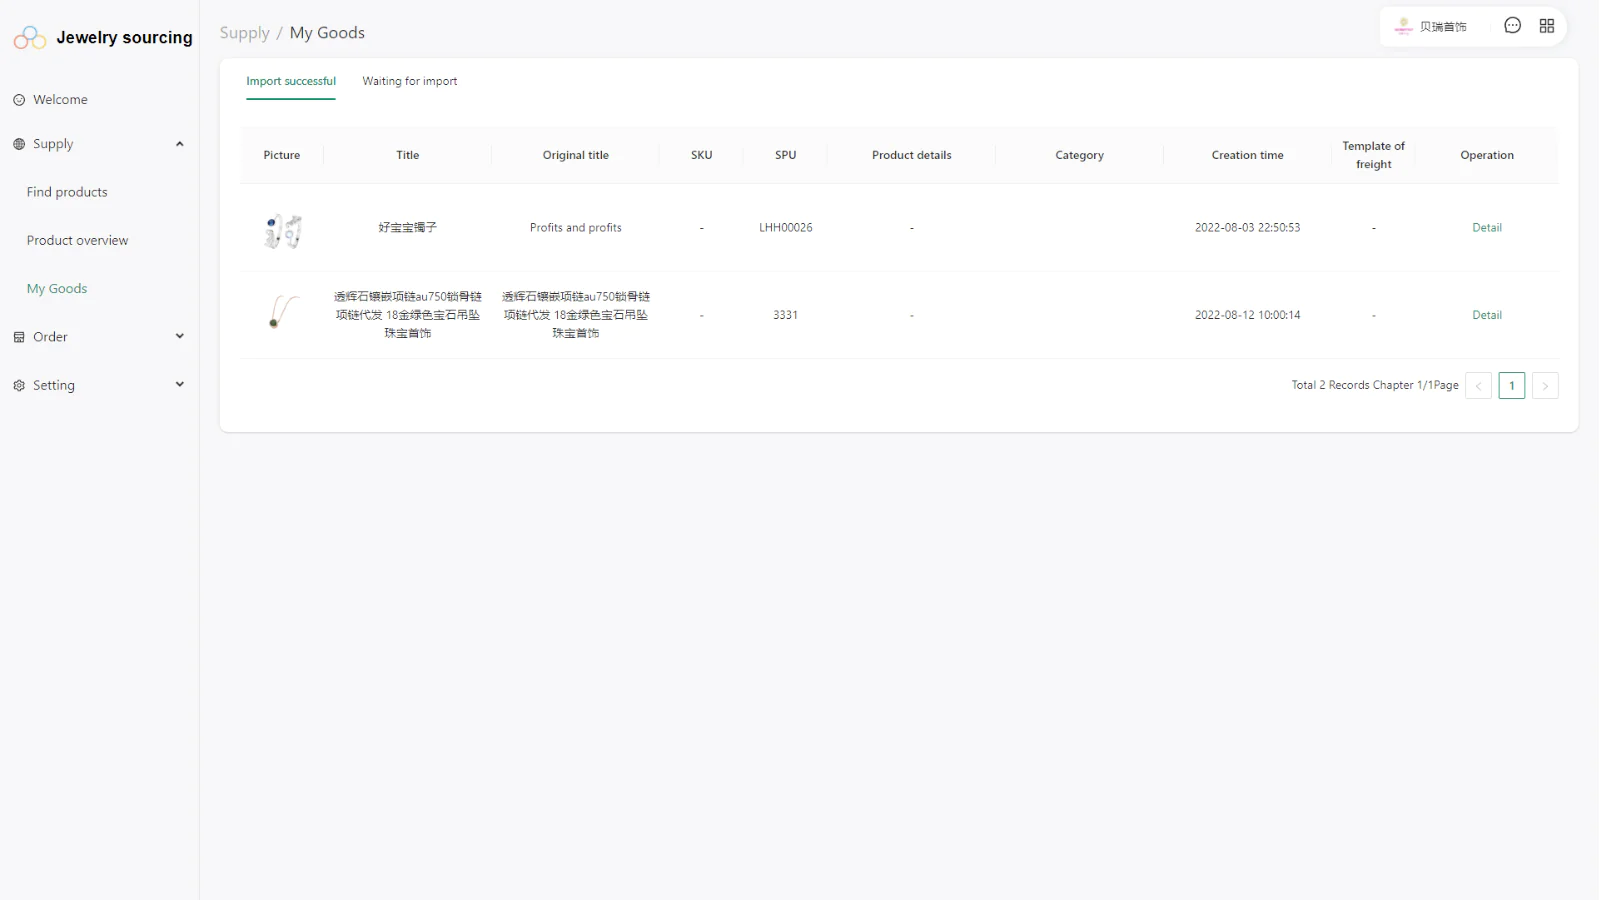Open Find products in sidebar
Screen dimensions: 1600x900
coord(67,192)
